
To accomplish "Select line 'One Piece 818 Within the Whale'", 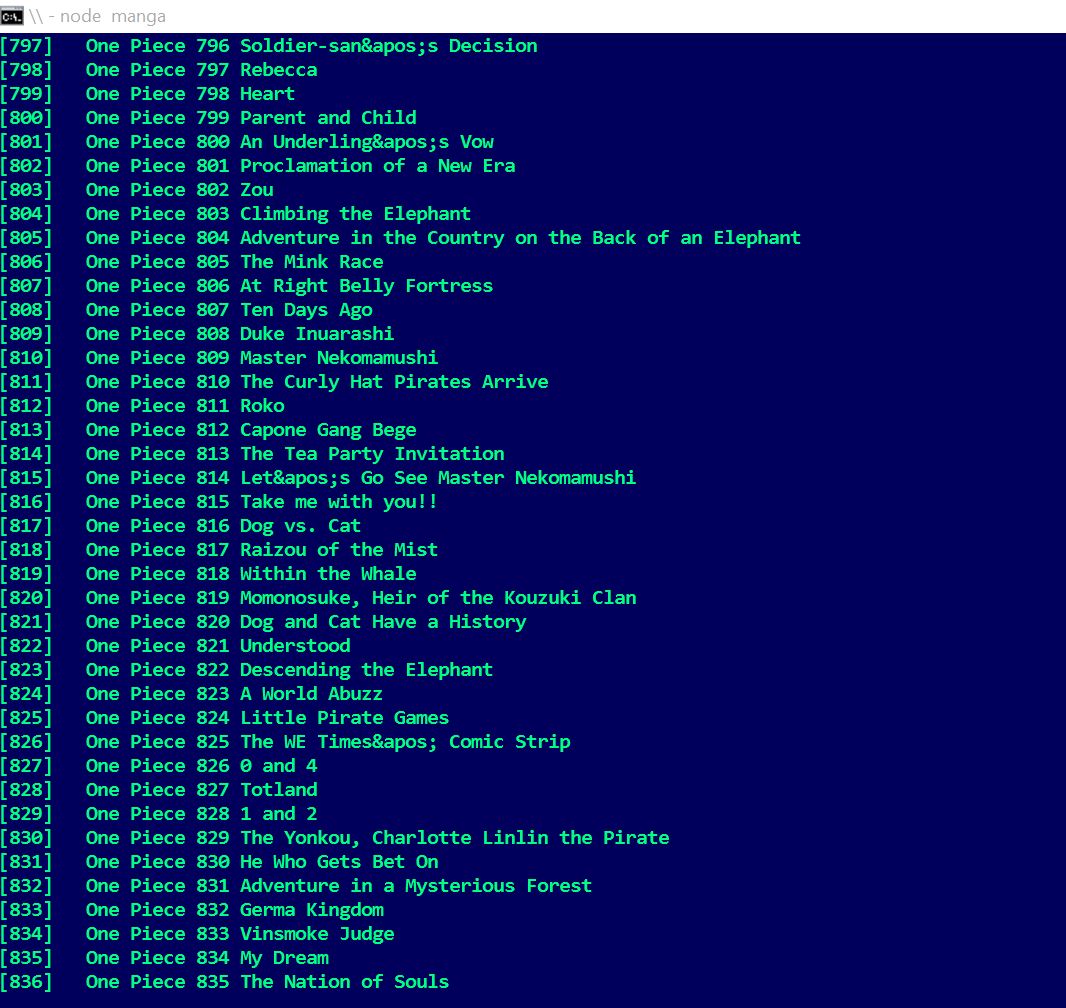I will (x=251, y=574).
